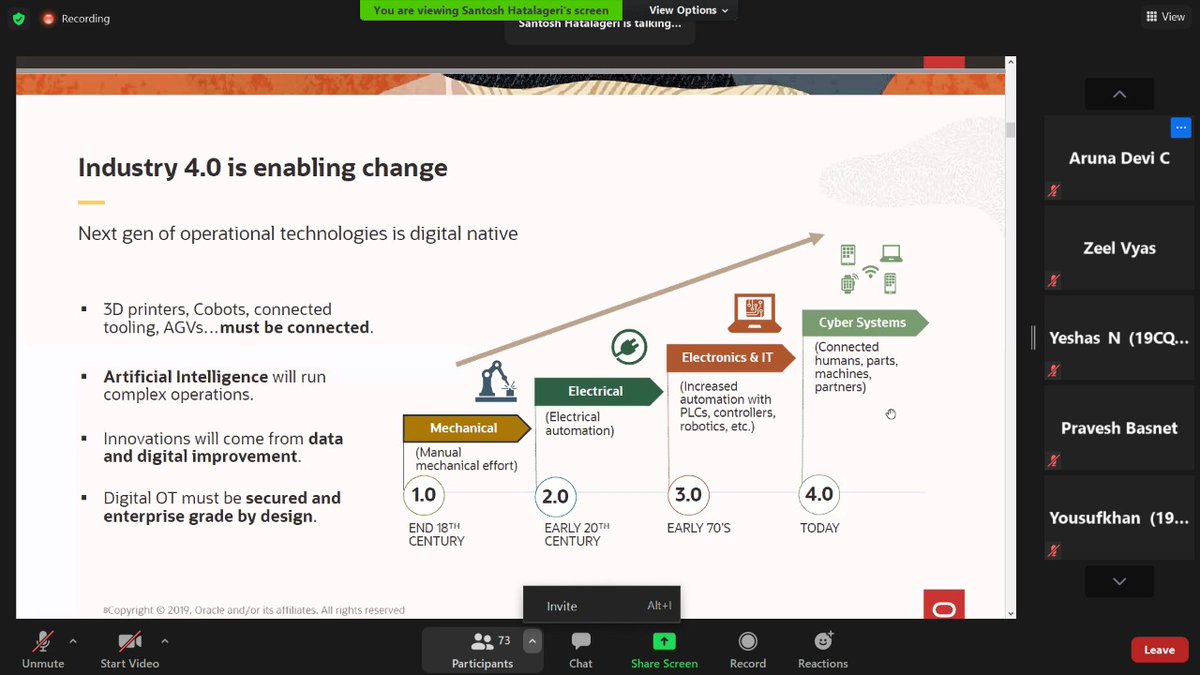Click the Record button
The width and height of the screenshot is (1200, 675).
coord(748,649)
